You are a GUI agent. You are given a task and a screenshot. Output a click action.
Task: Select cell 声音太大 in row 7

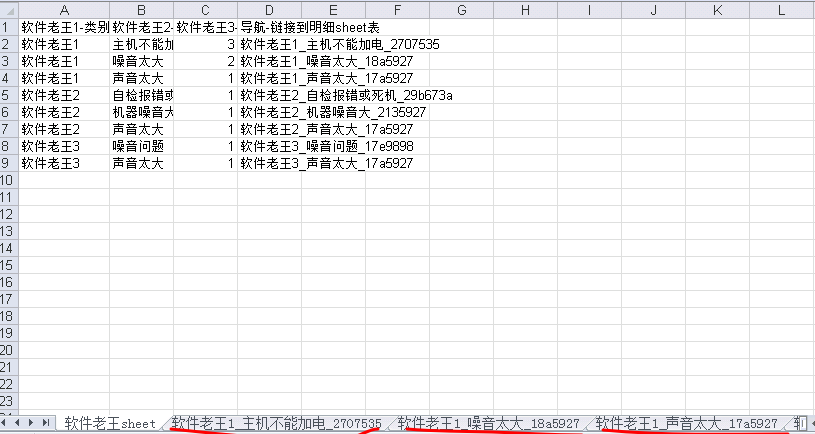[141, 129]
